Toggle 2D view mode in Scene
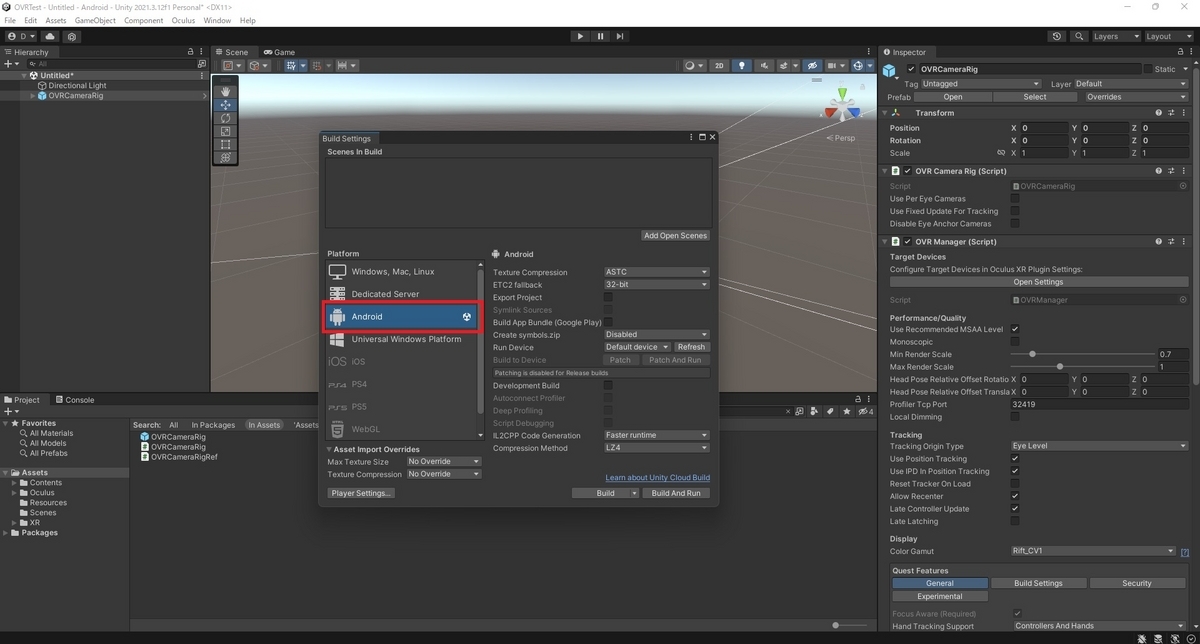 pos(719,66)
